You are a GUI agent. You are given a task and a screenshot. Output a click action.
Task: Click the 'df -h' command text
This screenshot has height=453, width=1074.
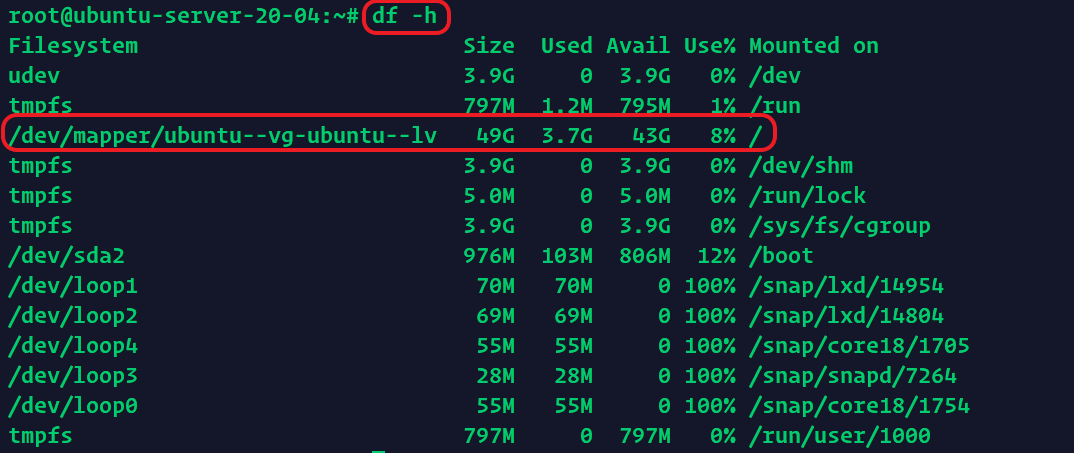tap(405, 15)
